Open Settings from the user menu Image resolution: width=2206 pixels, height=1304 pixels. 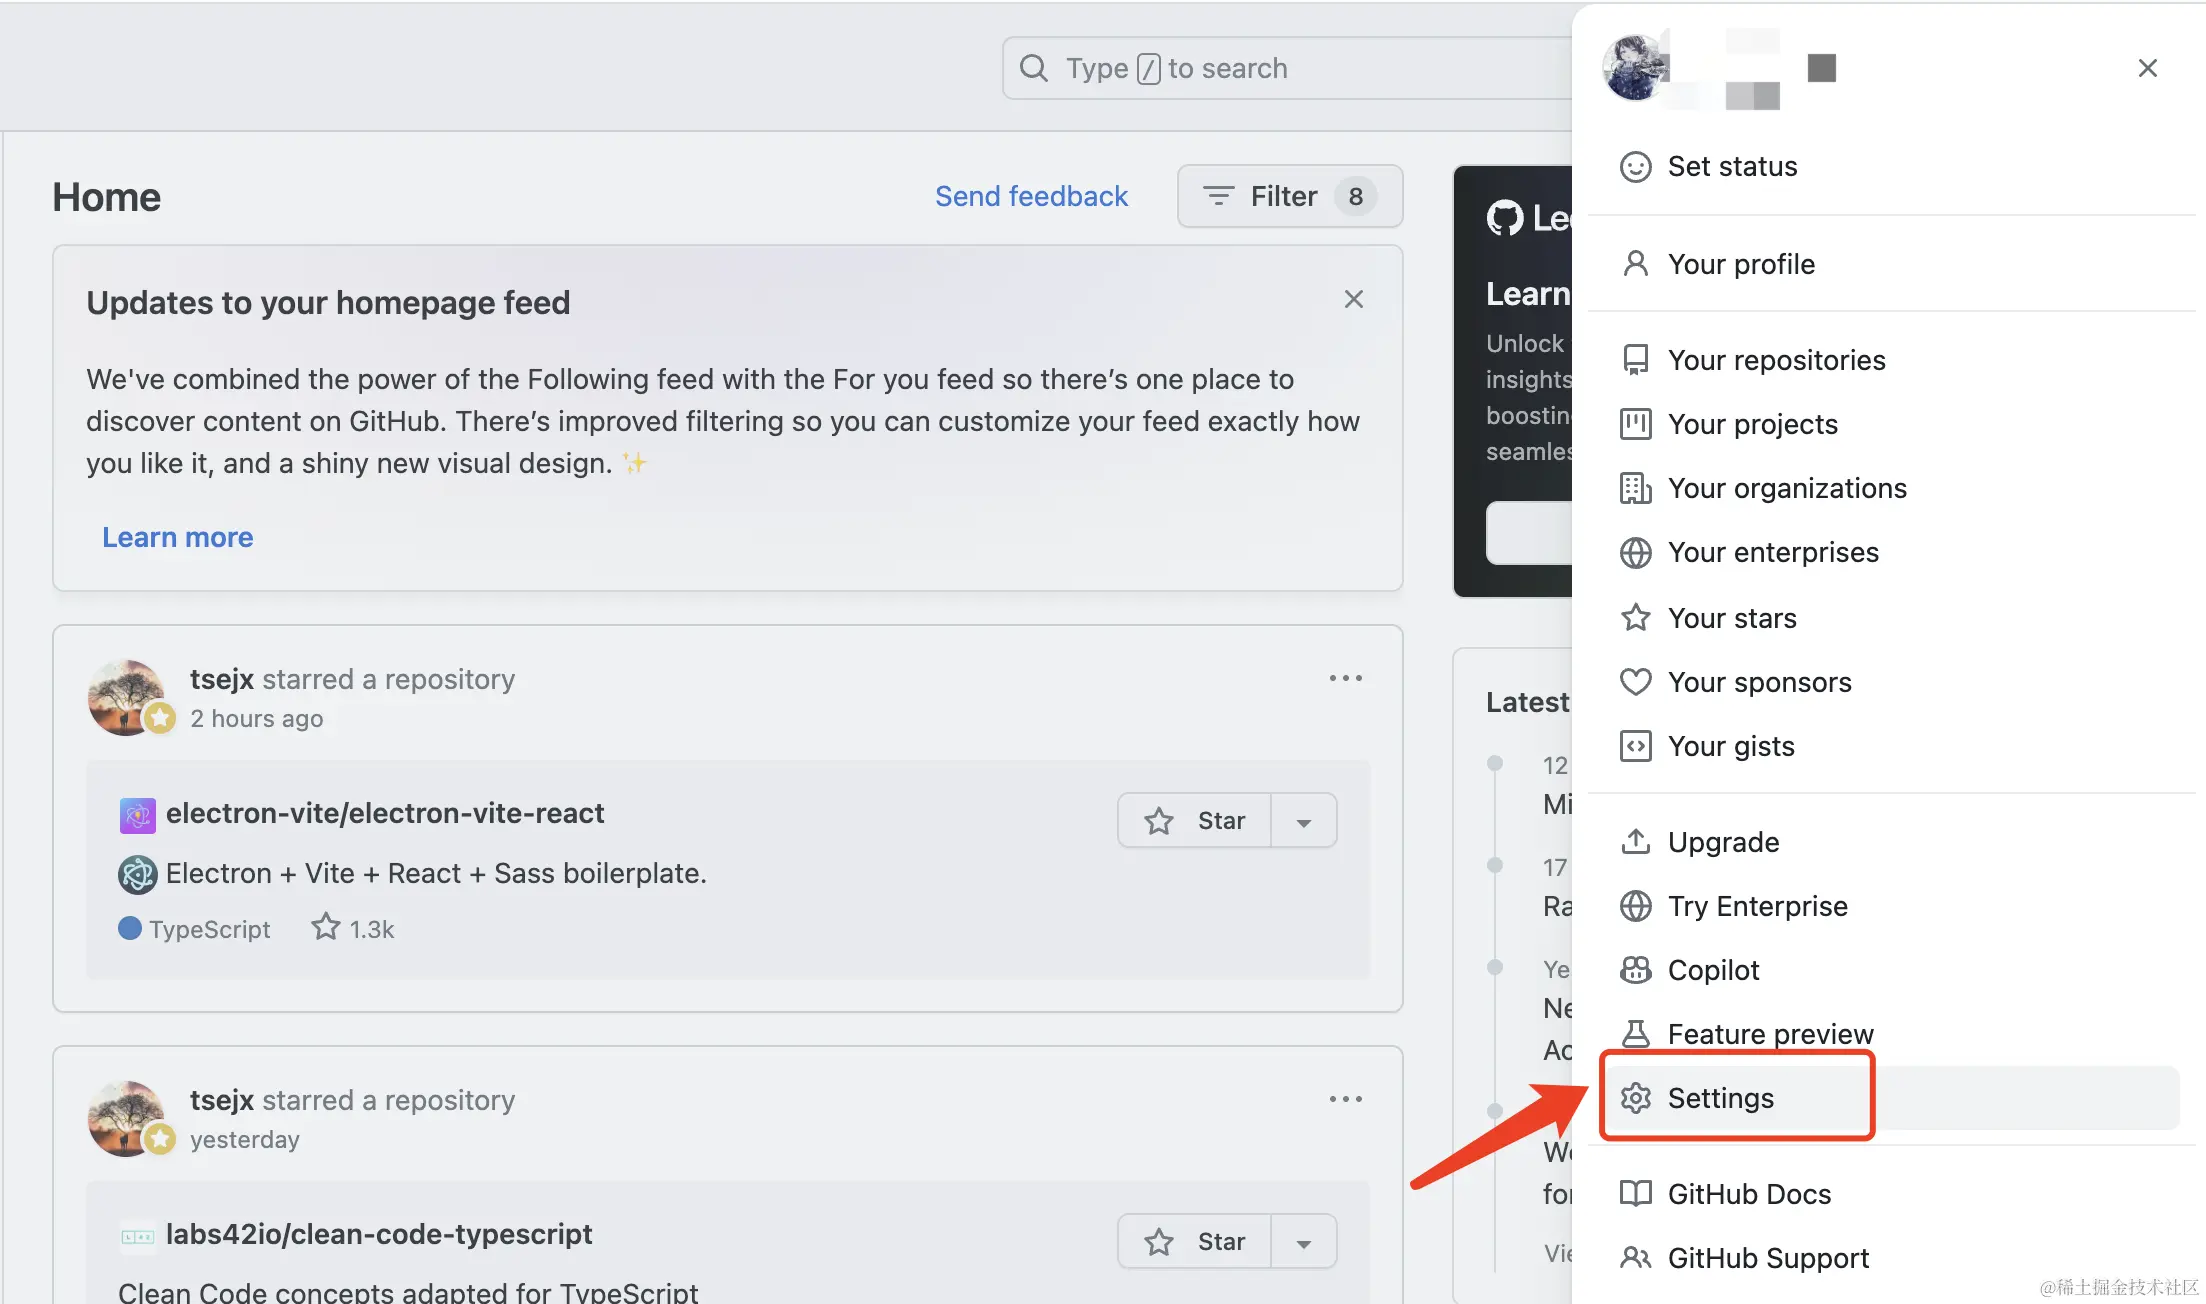click(1892, 1098)
